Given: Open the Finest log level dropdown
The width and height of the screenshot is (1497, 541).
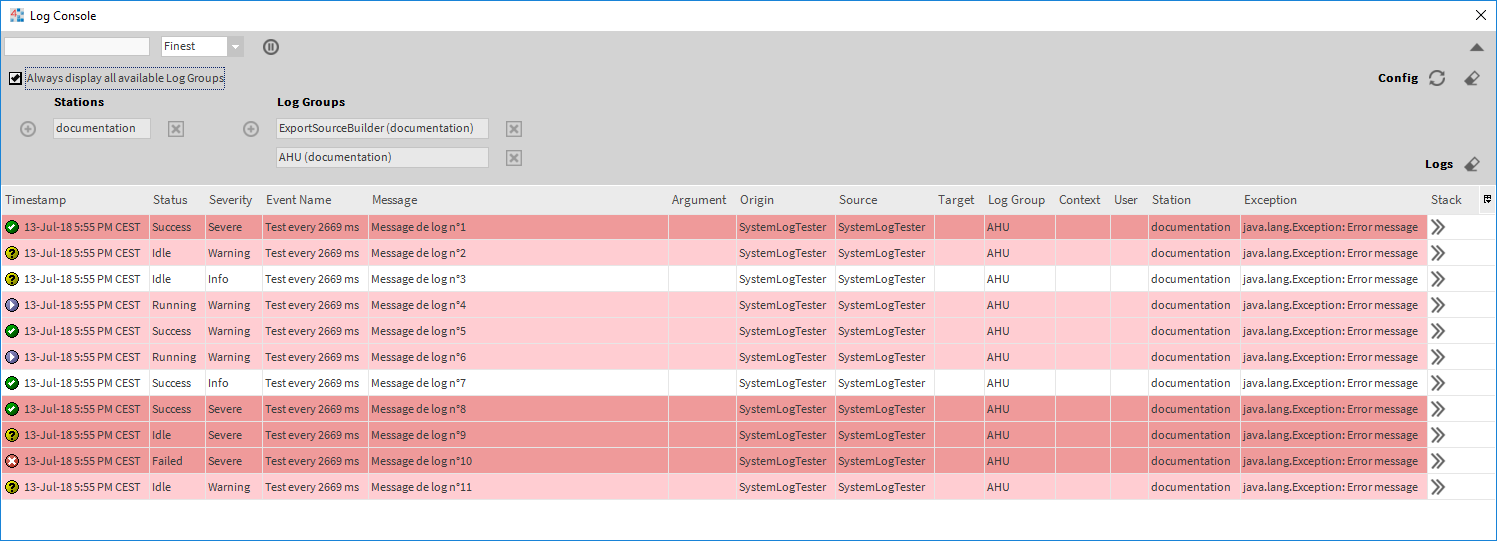Looking at the screenshot, I should tap(235, 47).
